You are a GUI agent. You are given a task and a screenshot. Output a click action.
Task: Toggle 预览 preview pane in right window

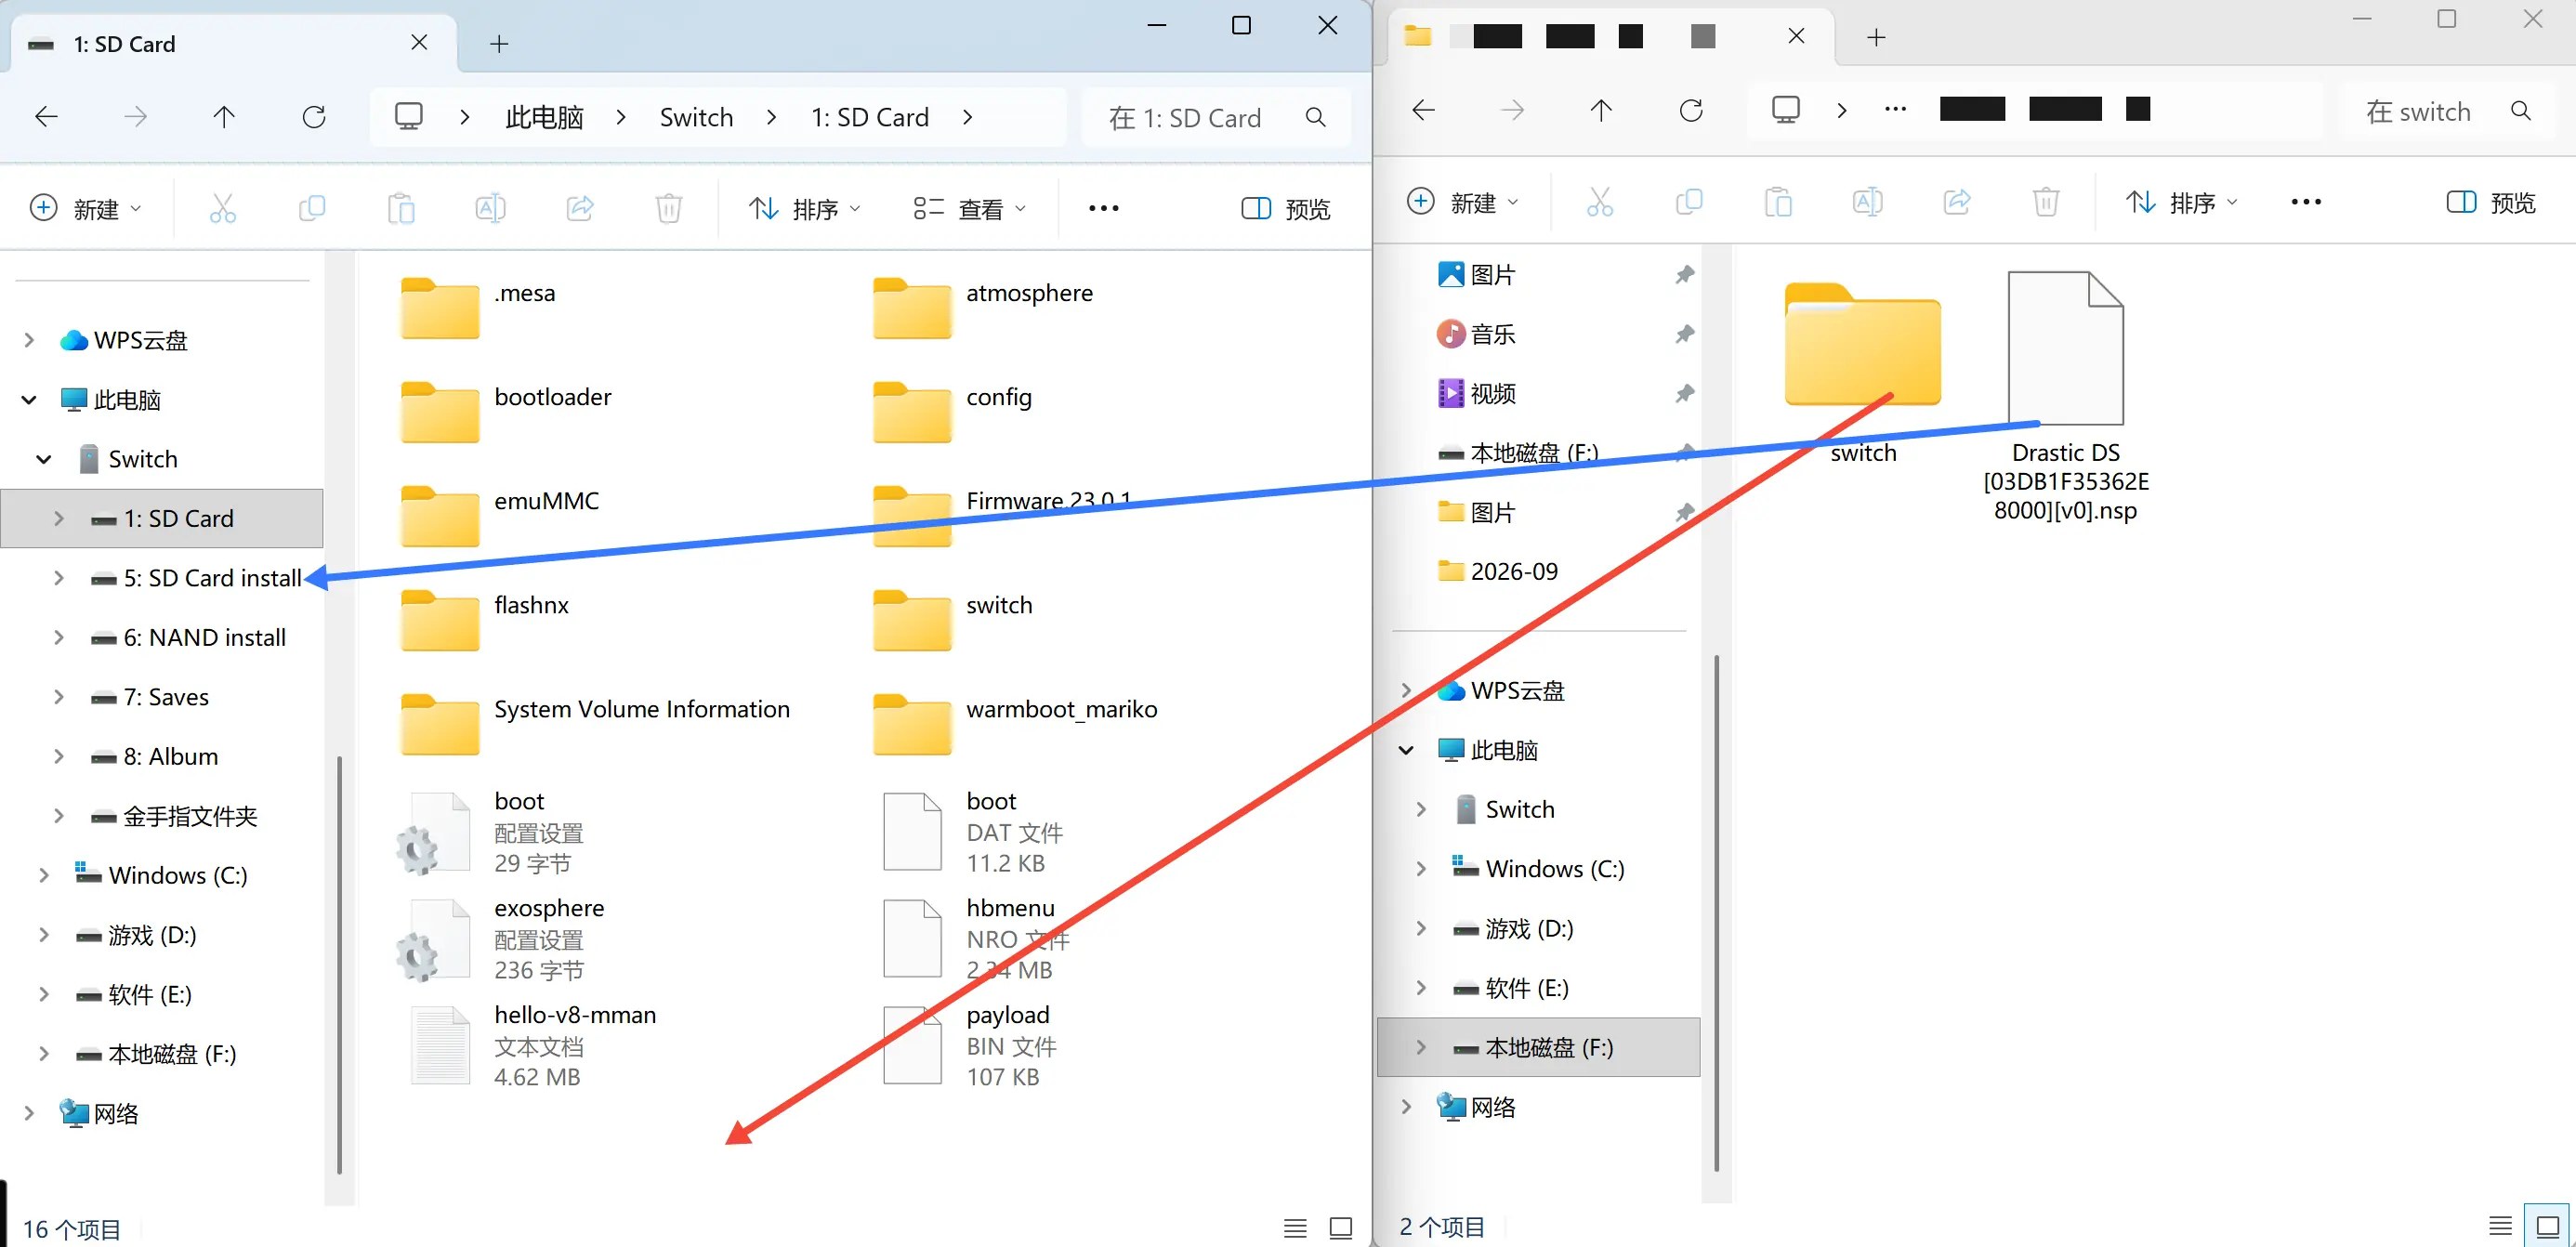2491,203
